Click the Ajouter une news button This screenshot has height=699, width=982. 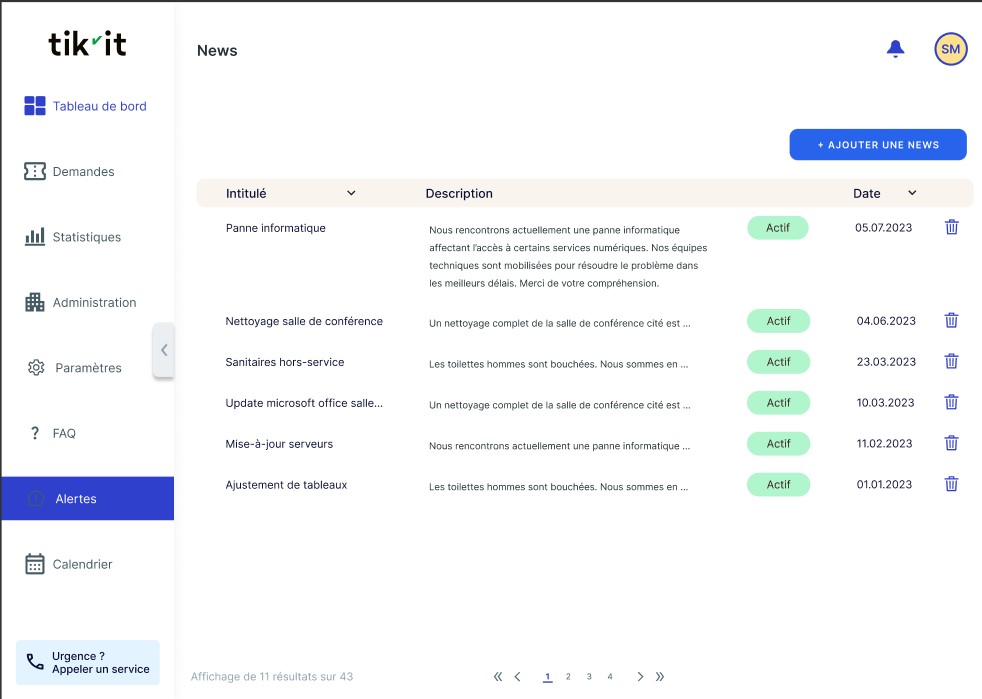pyautogui.click(x=878, y=145)
